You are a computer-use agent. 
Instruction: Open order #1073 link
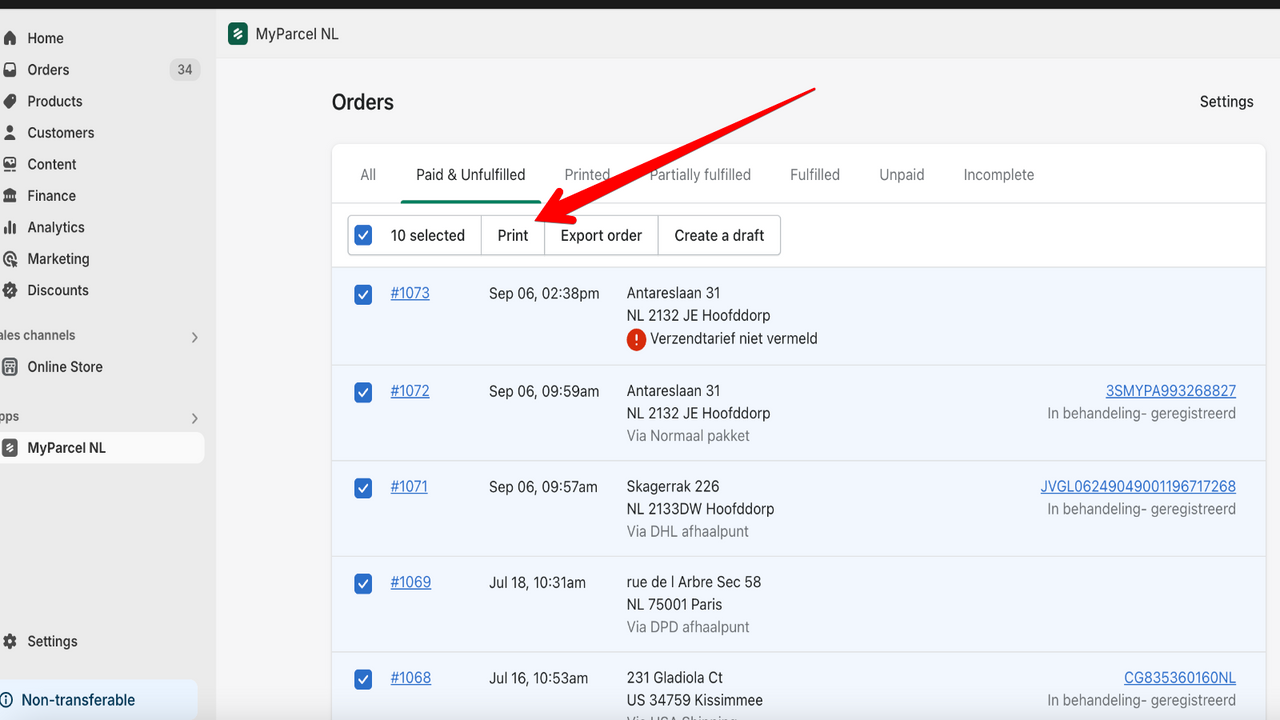pyautogui.click(x=410, y=293)
